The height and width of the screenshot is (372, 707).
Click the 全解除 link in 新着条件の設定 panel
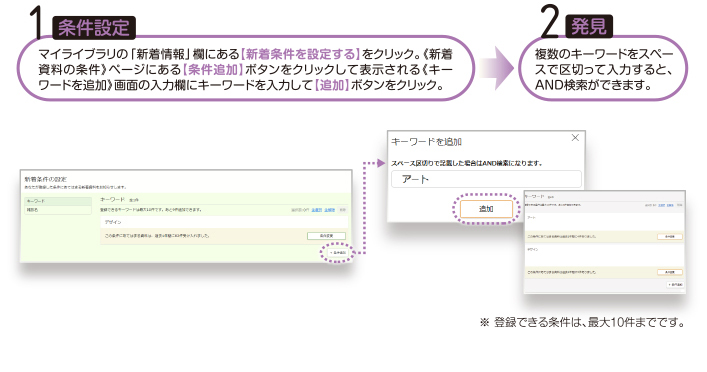(330, 210)
